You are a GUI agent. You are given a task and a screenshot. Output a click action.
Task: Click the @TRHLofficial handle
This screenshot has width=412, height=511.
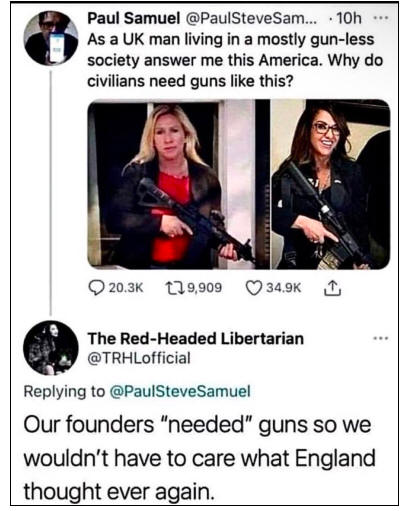point(139,358)
